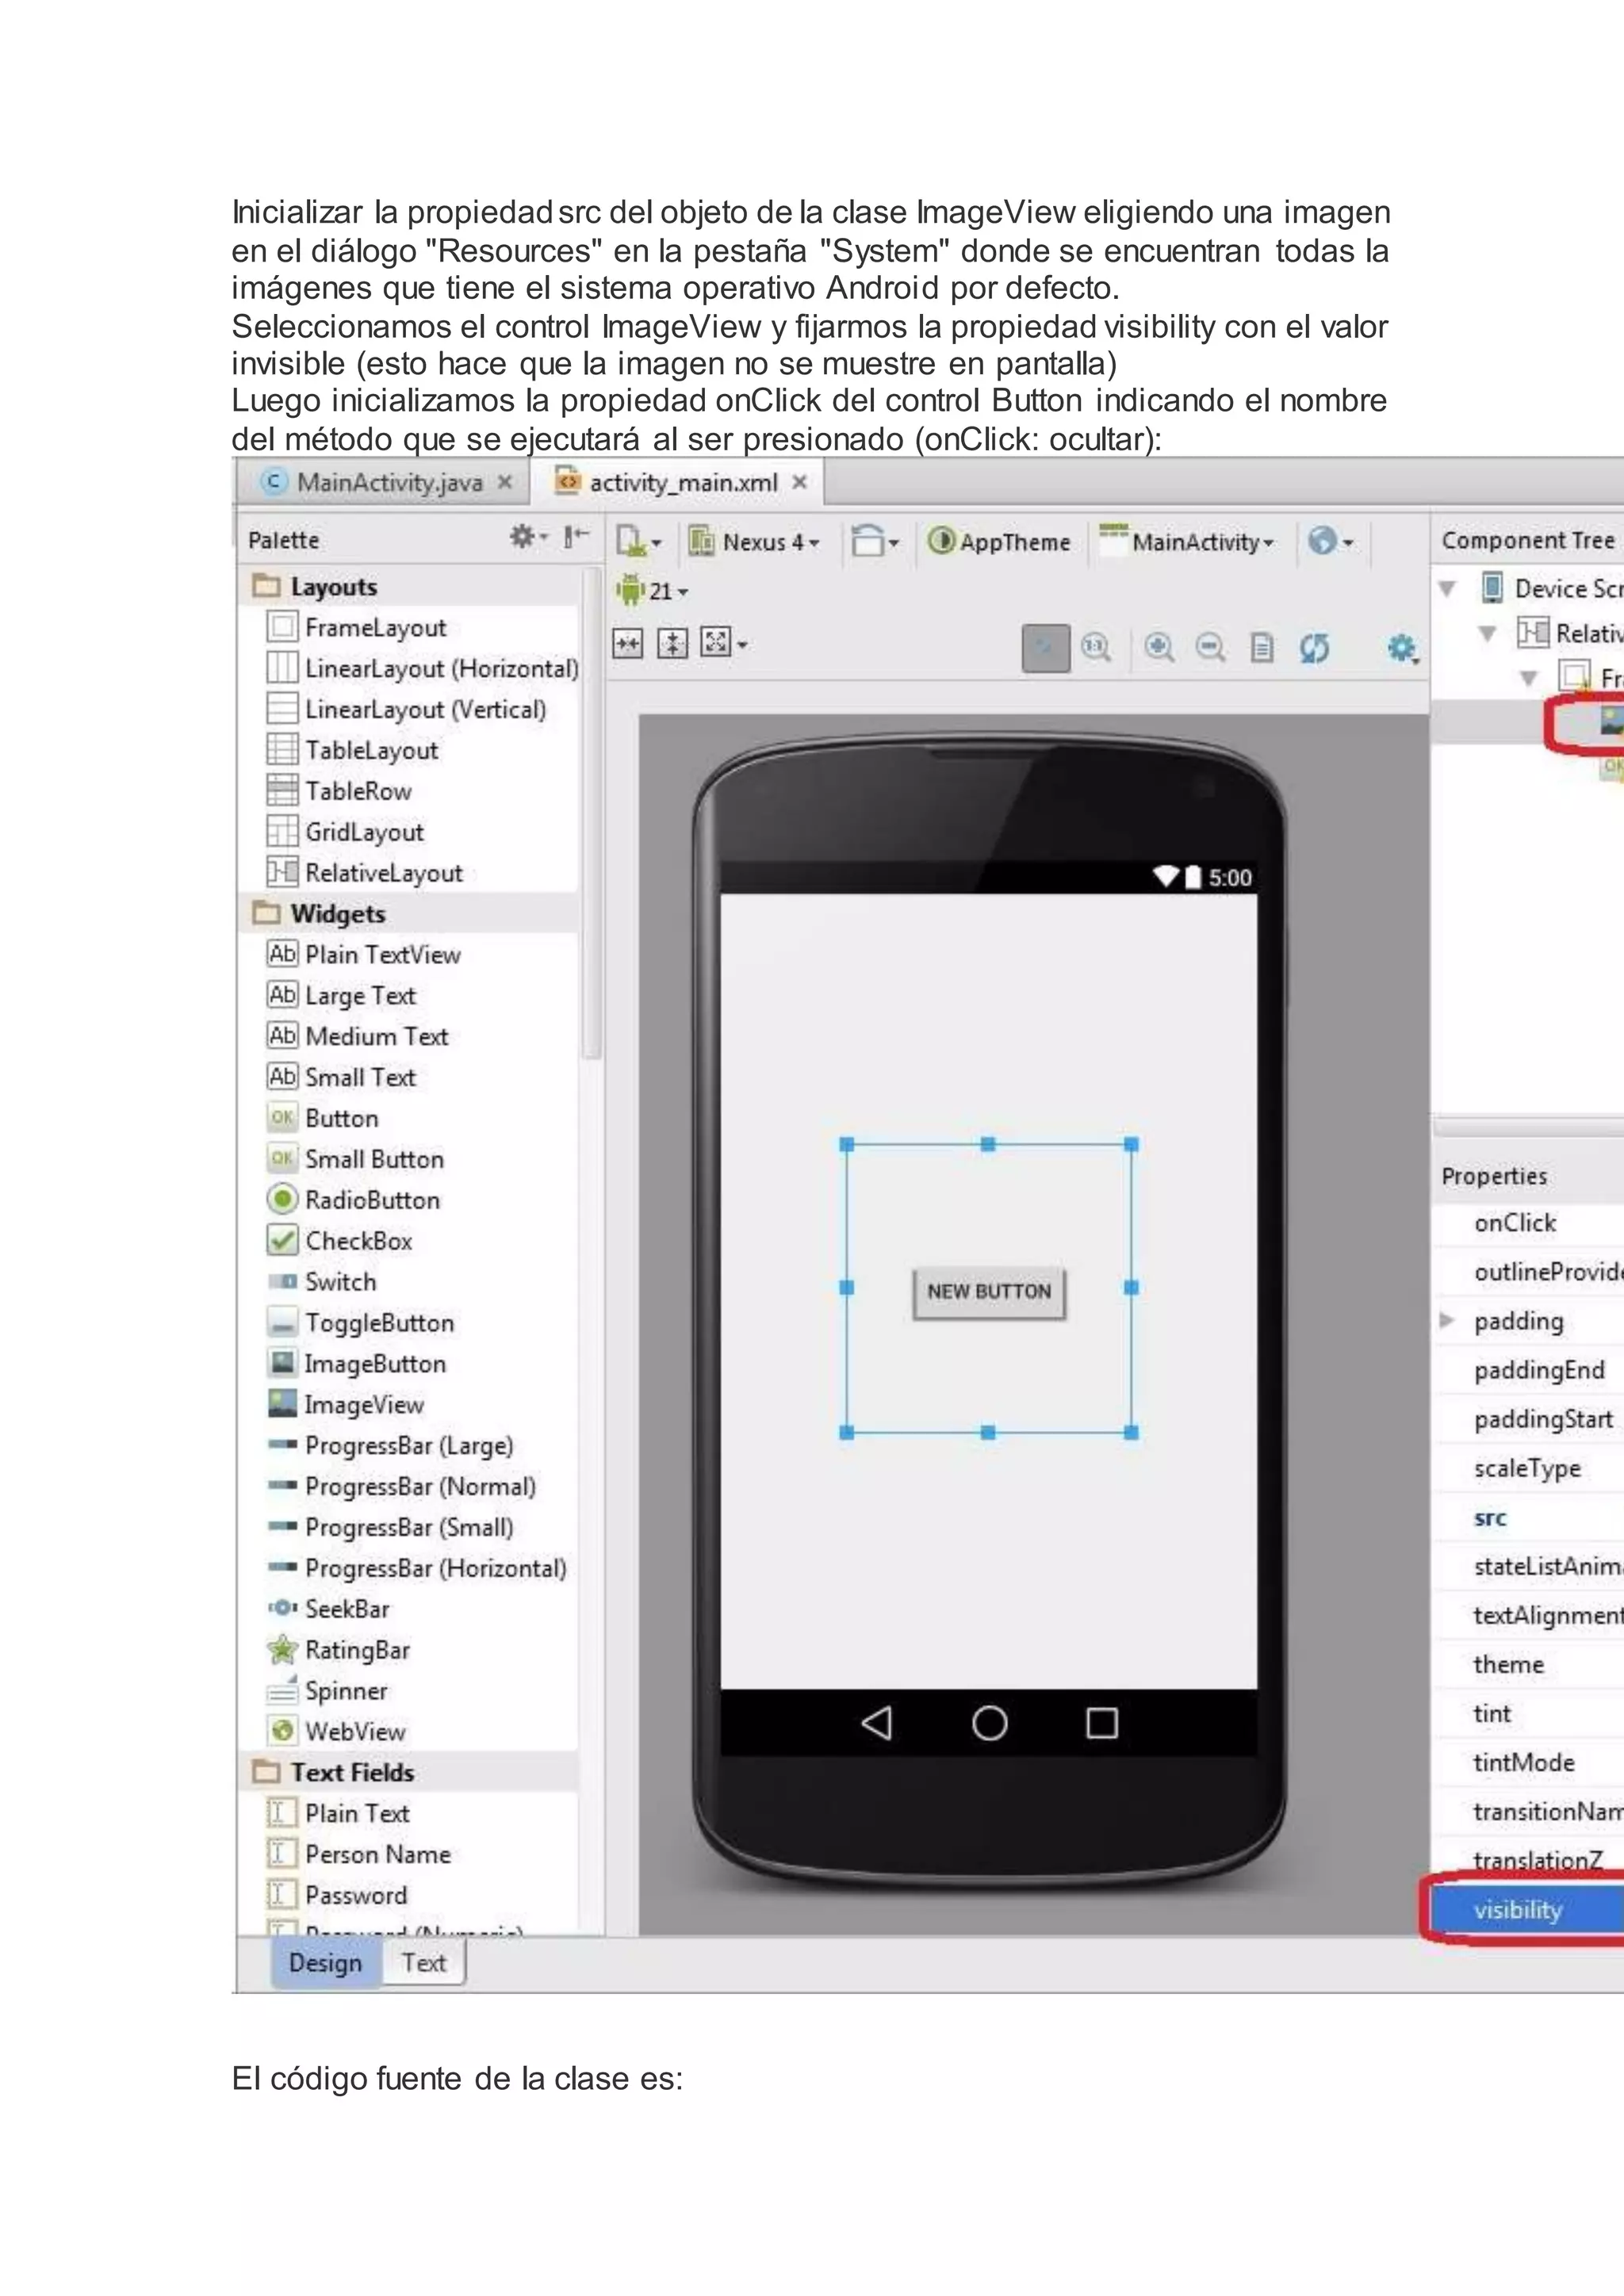Select ToggleButton widget in palette
The image size is (1624, 2296).
tap(361, 1323)
